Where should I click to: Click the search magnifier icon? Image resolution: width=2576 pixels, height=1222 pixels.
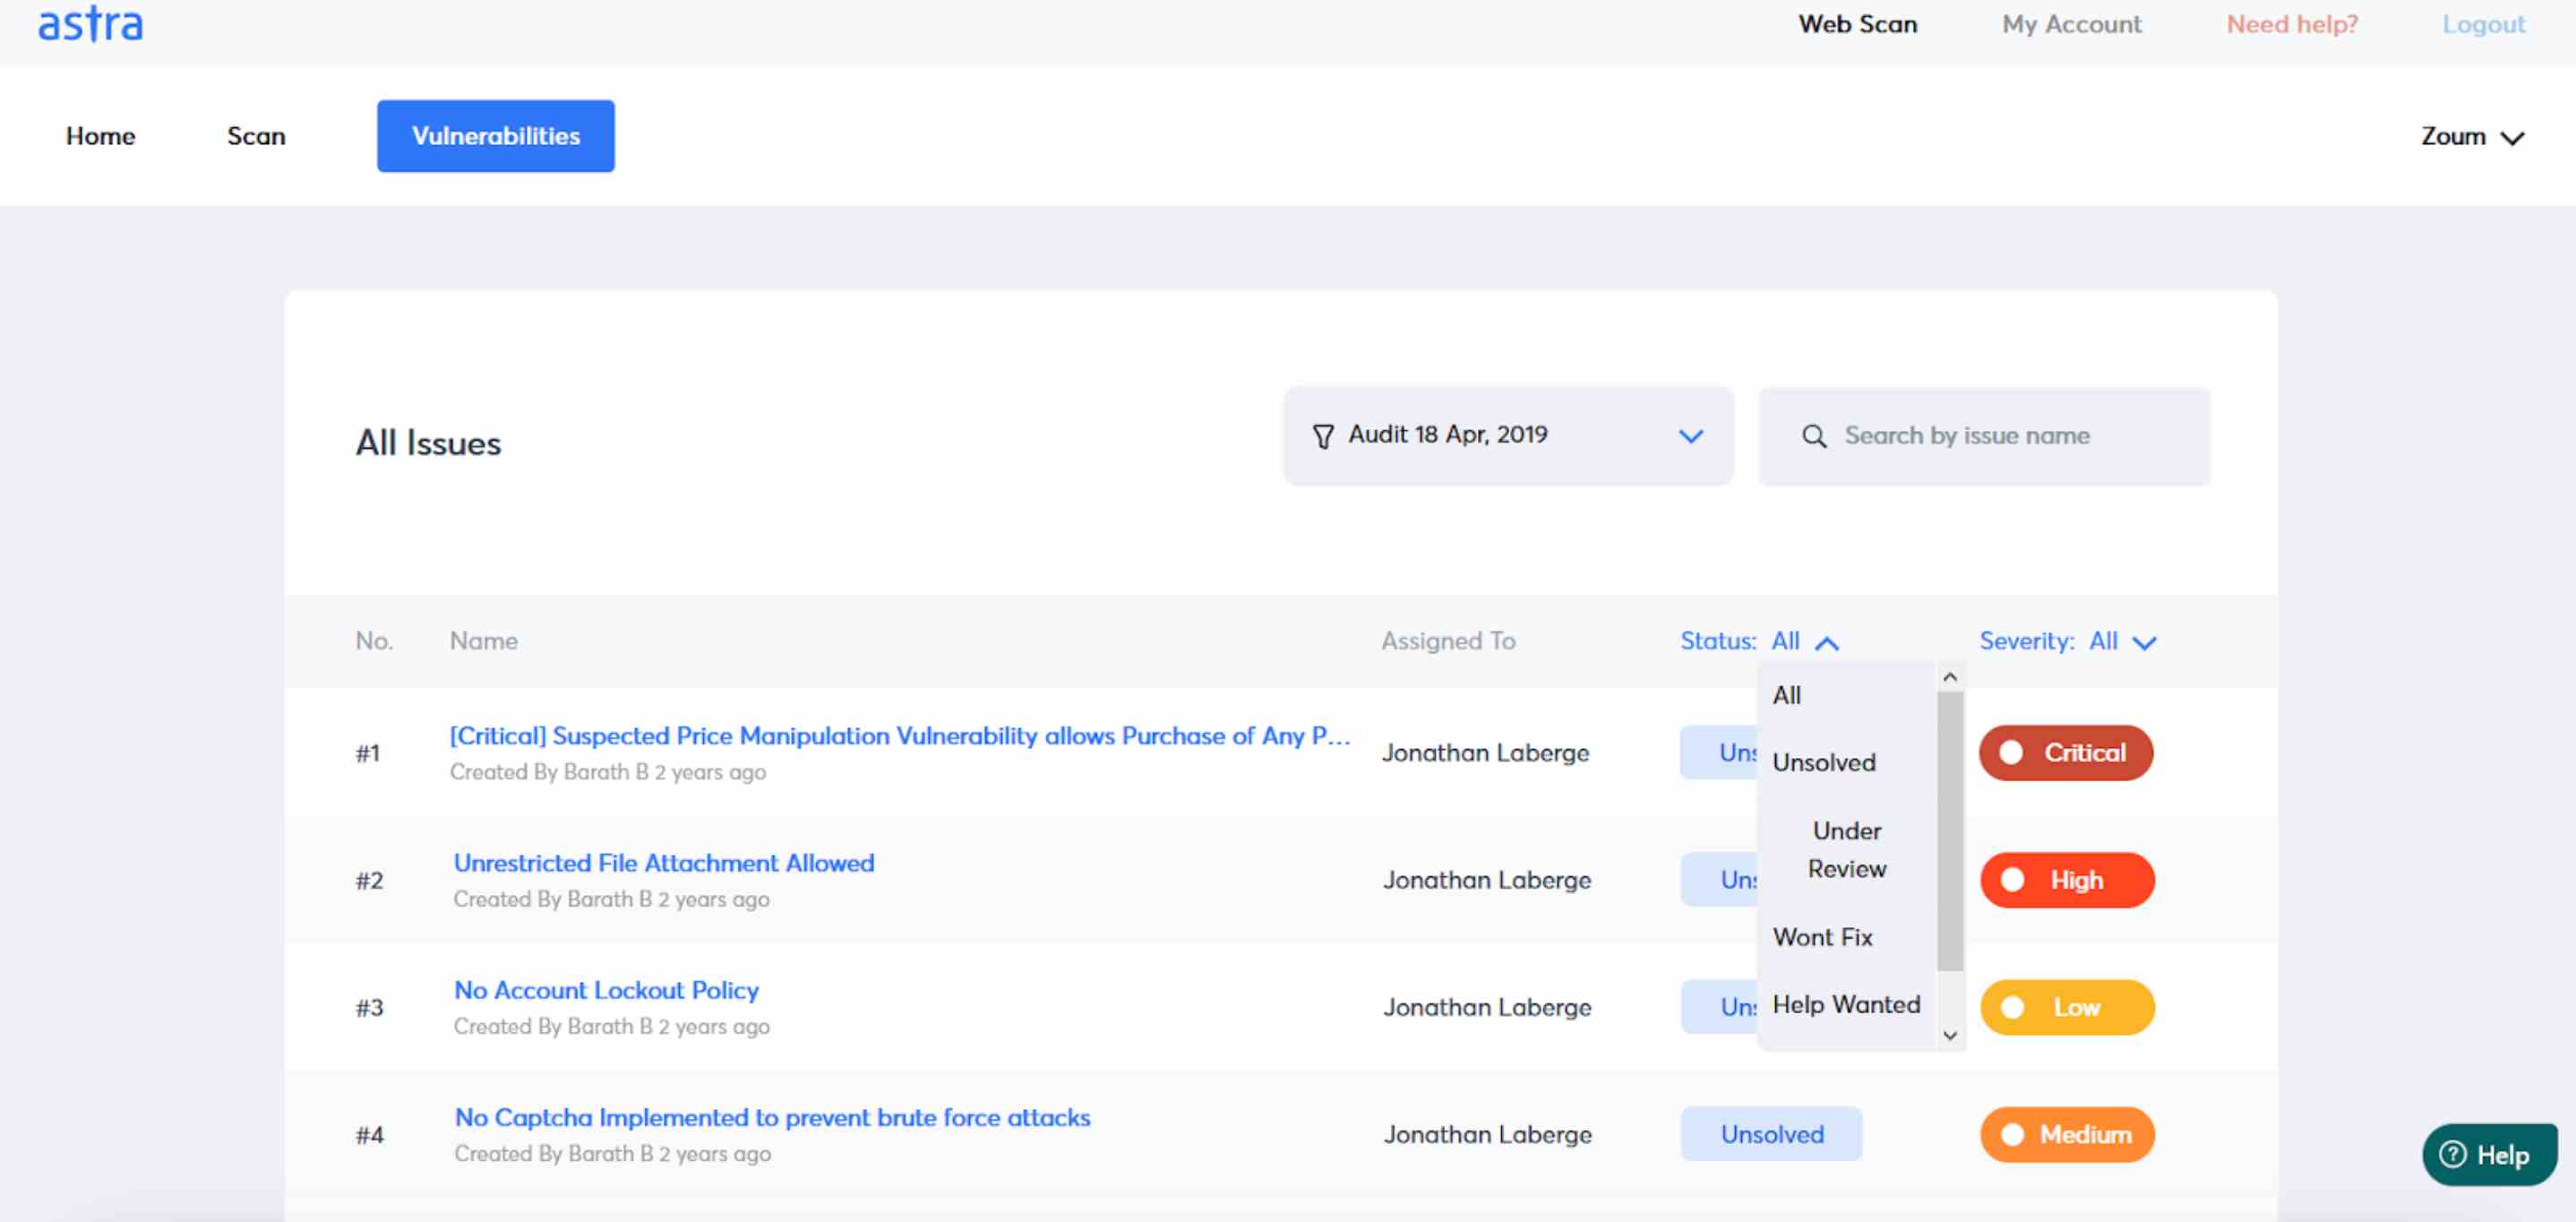1813,437
